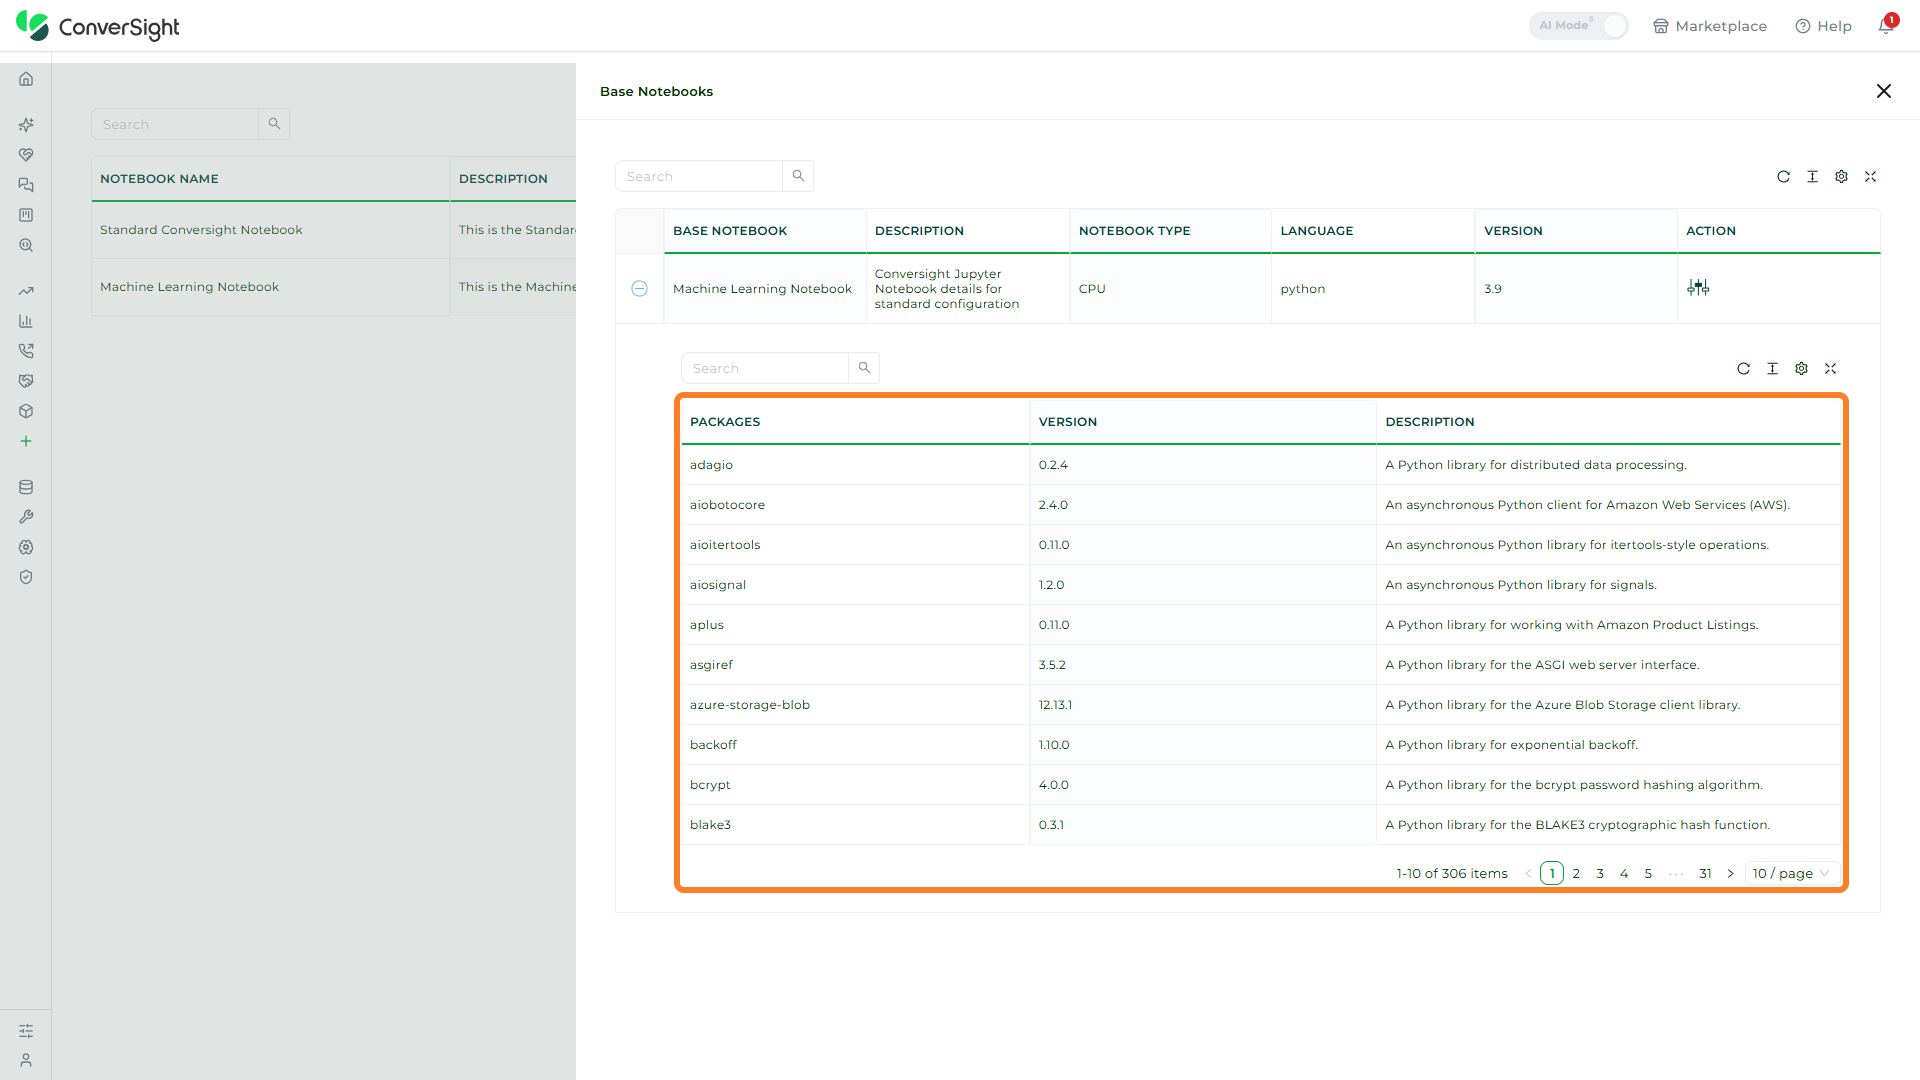Expand packages table to fullscreen
Viewport: 1920px width, 1080px height.
[x=1830, y=369]
